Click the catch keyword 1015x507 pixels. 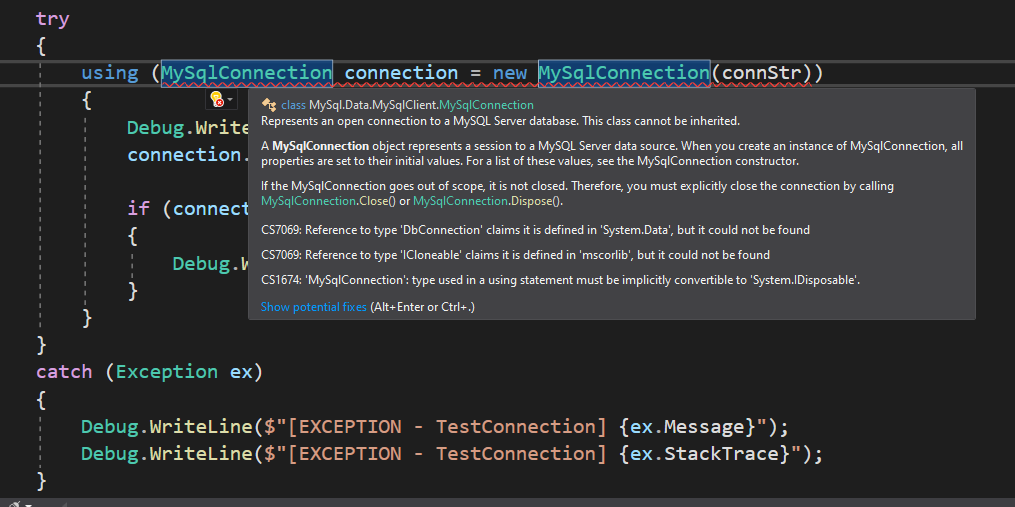(x=64, y=372)
